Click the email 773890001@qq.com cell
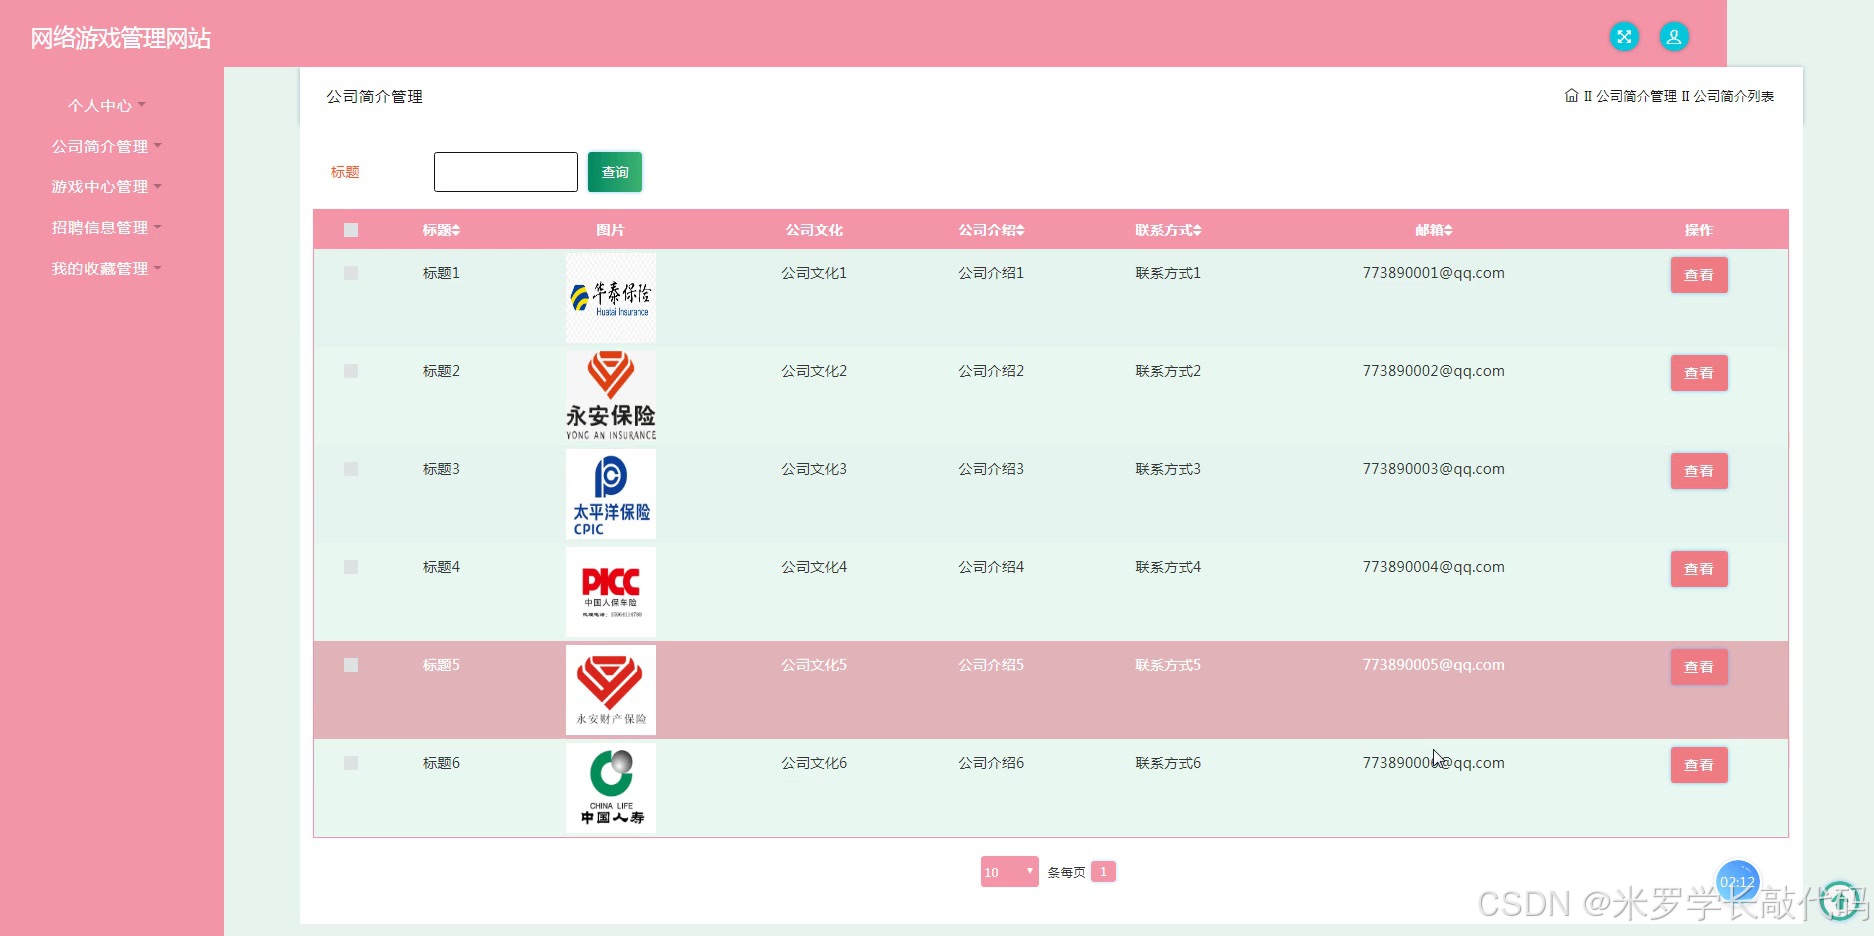This screenshot has height=936, width=1874. click(x=1433, y=273)
